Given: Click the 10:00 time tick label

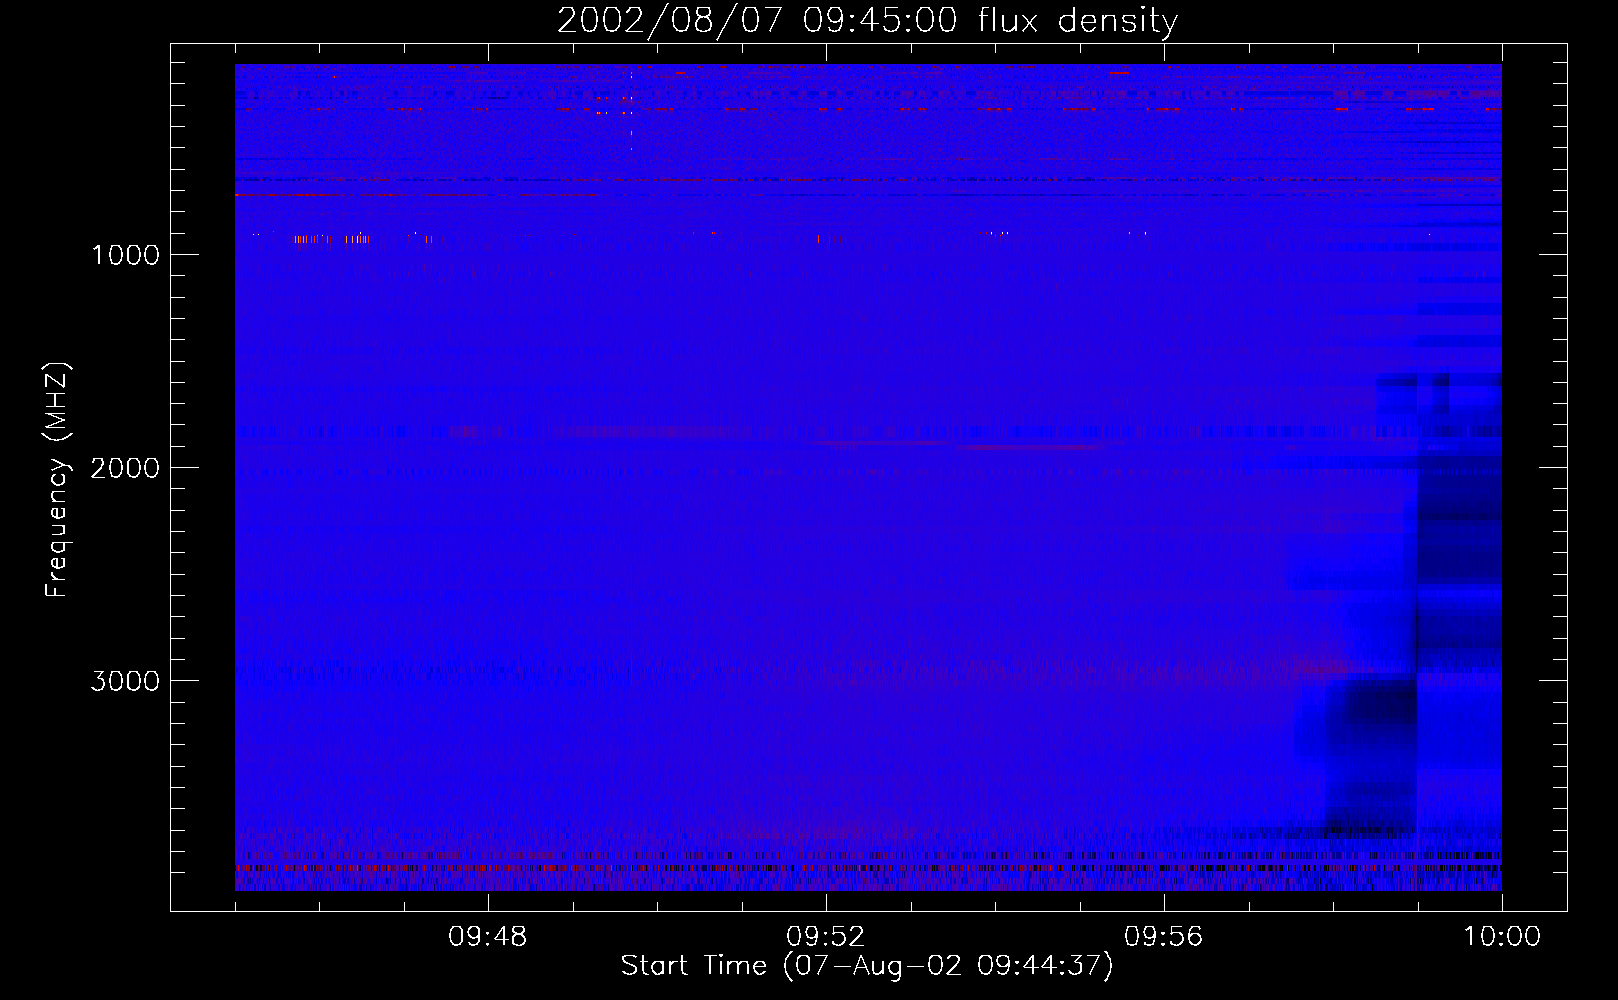Looking at the screenshot, I should [1502, 937].
